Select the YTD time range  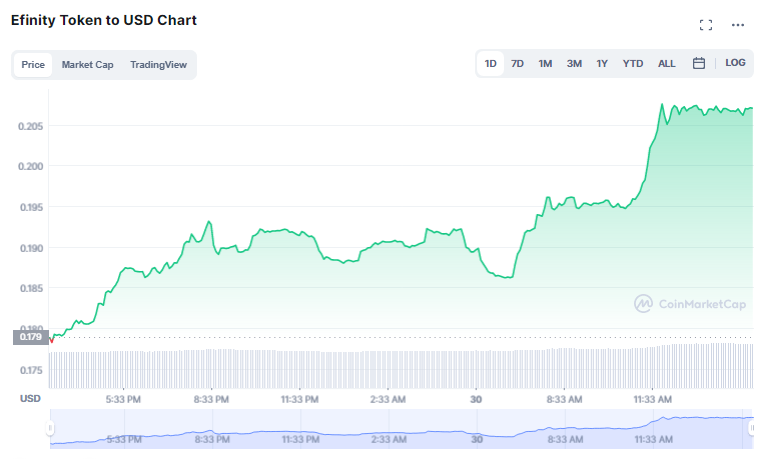(x=633, y=63)
